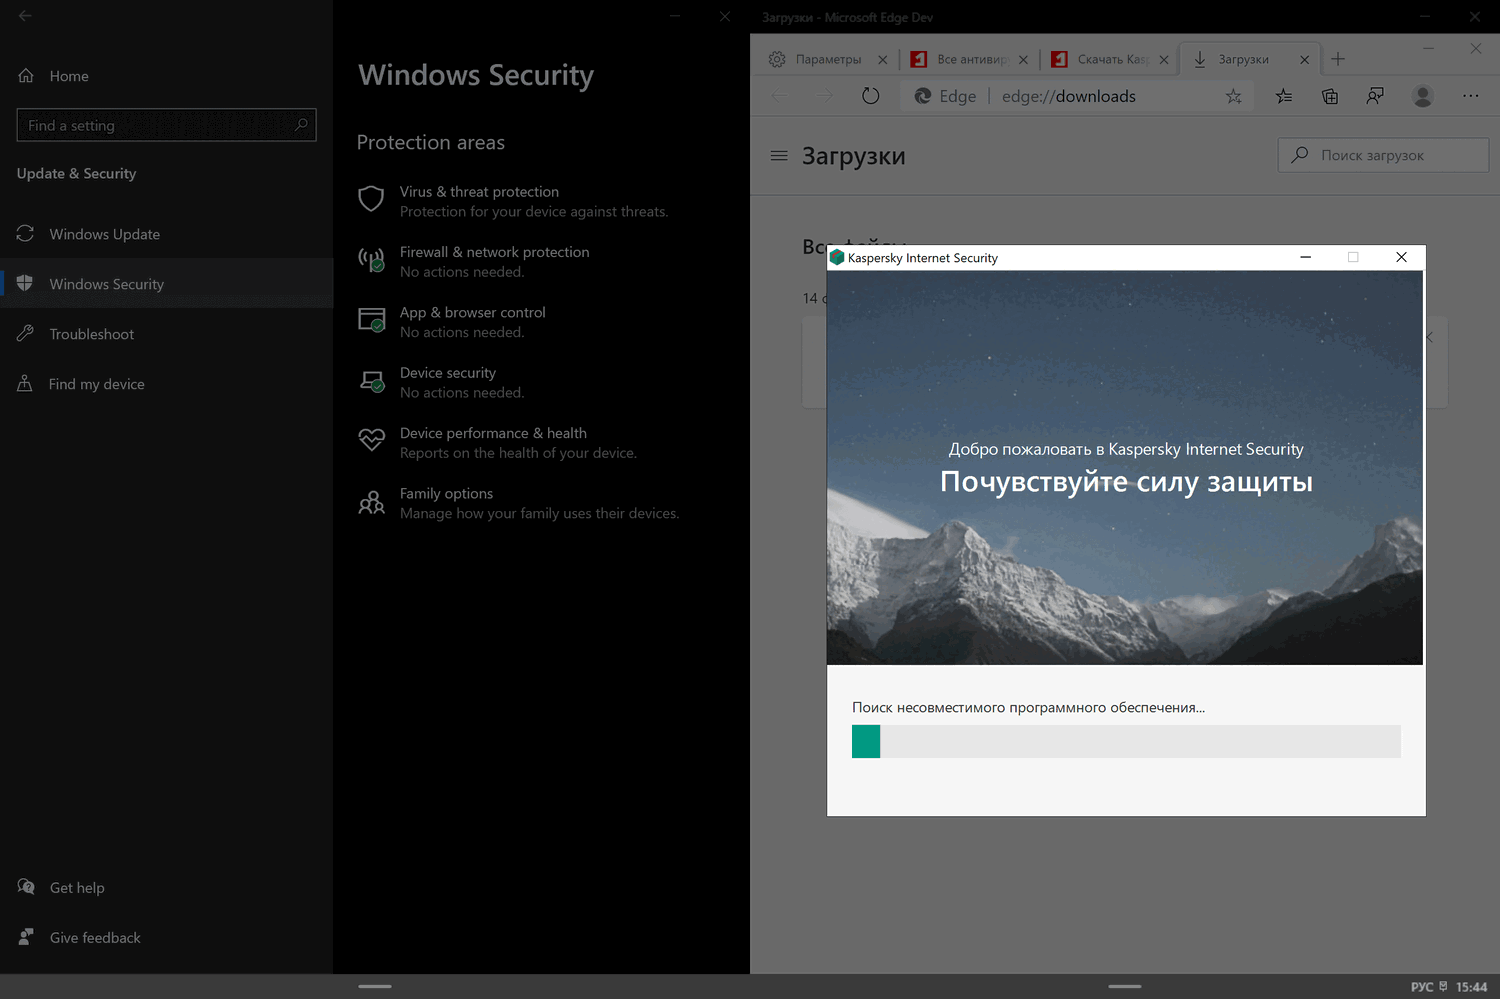
Task: Click the App & browser control icon
Action: [x=371, y=320]
